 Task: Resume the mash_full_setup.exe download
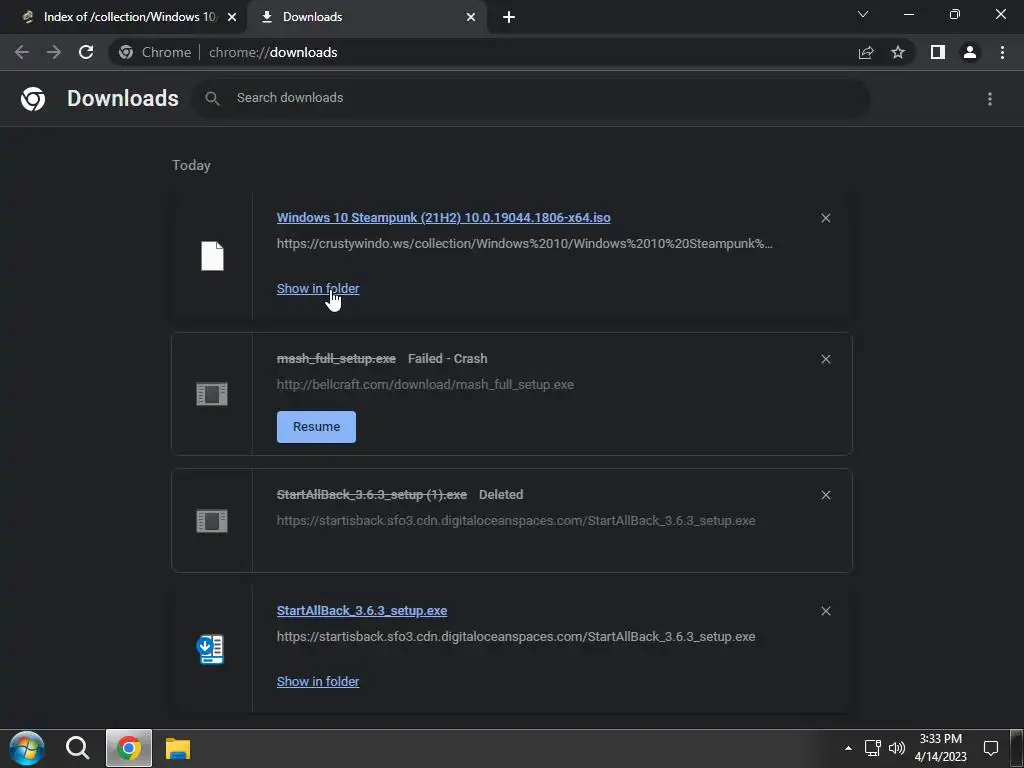(x=316, y=426)
